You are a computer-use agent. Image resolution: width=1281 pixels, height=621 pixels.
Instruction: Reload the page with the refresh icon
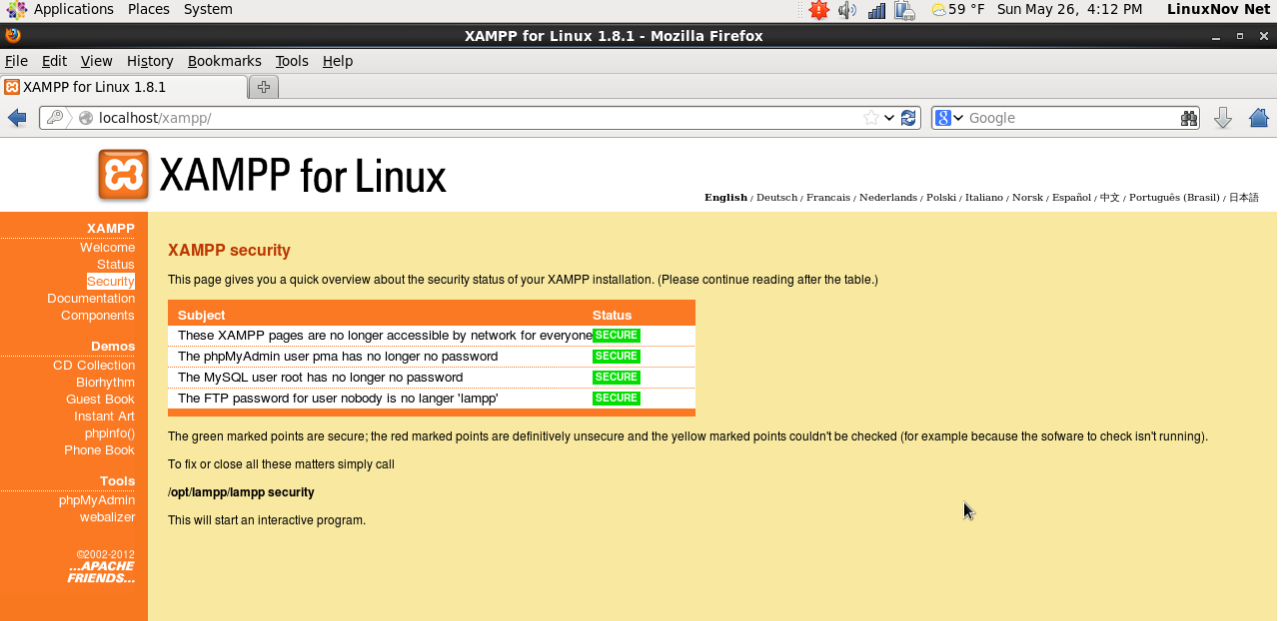908,118
